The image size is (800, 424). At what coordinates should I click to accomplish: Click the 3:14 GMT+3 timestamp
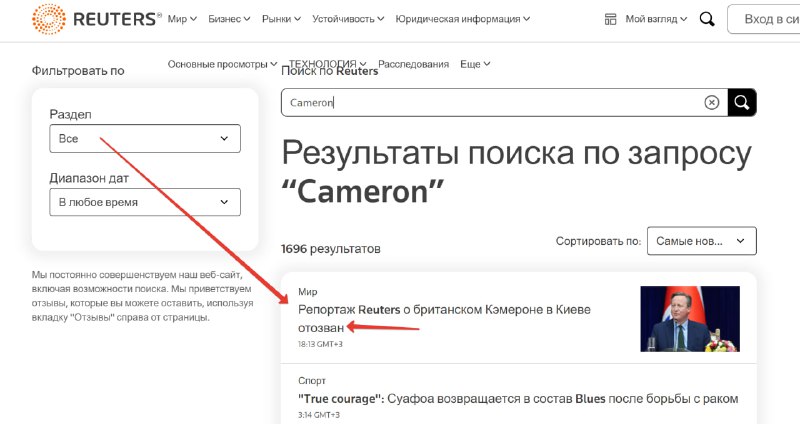tap(319, 415)
